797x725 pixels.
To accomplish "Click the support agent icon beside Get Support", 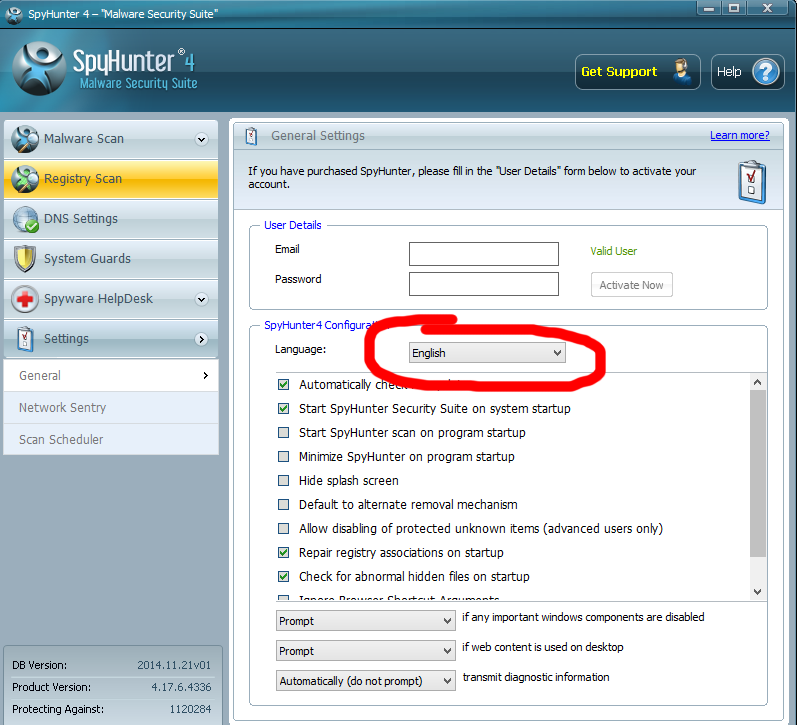I will pos(682,71).
